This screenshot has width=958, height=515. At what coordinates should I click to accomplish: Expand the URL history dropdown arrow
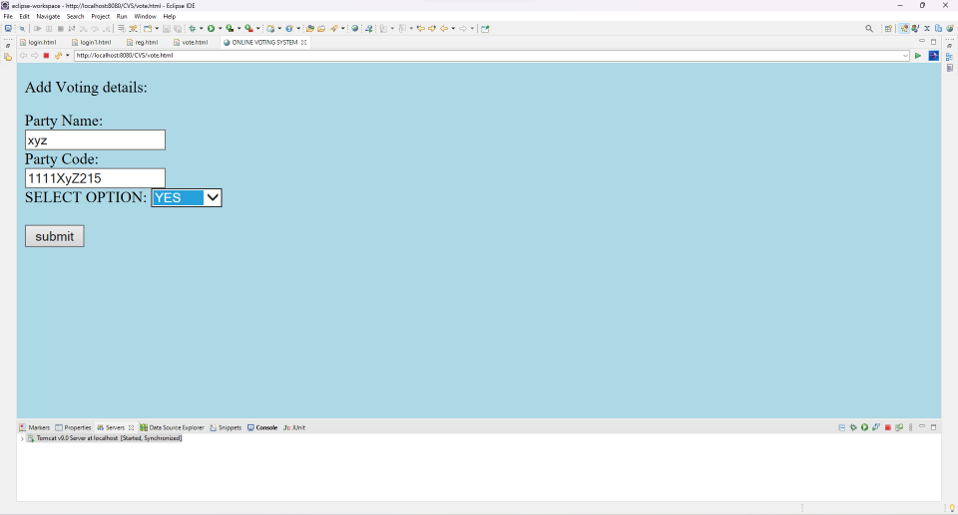[905, 56]
